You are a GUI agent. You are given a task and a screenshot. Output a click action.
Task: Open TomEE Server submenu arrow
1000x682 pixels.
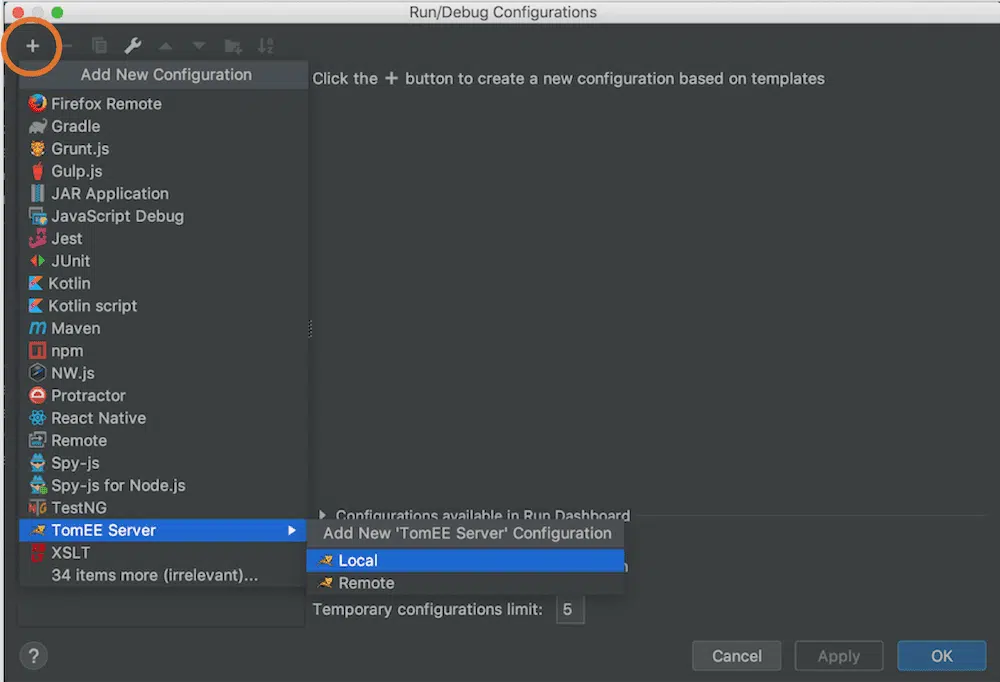[x=292, y=530]
